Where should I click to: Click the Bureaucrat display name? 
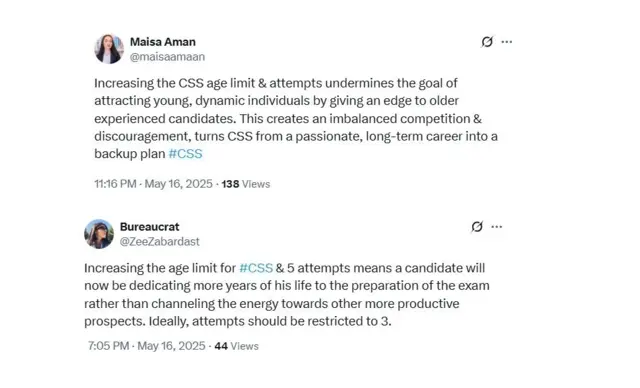[x=150, y=226]
